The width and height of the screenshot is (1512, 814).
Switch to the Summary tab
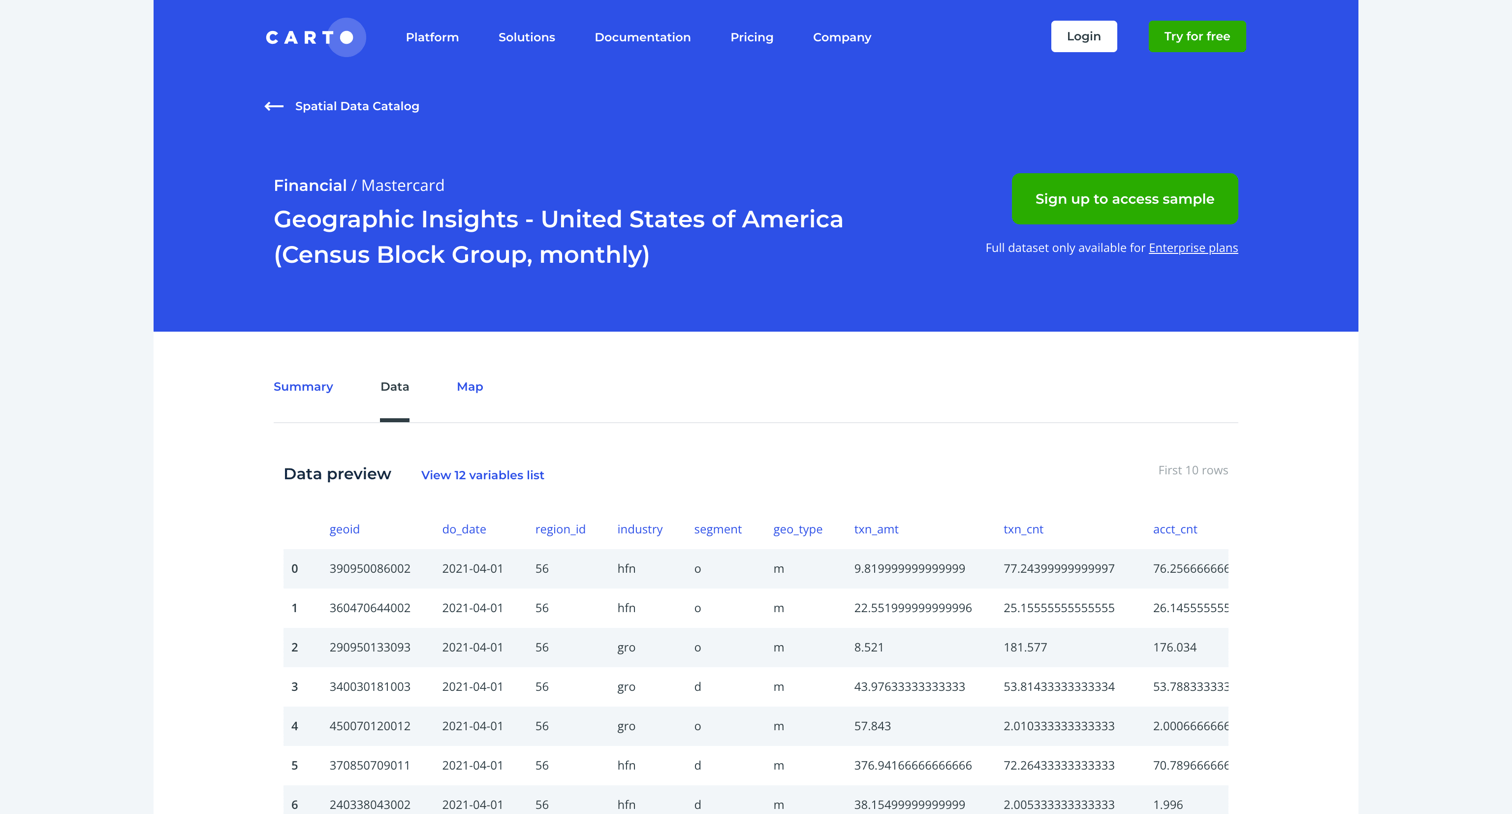tap(303, 387)
